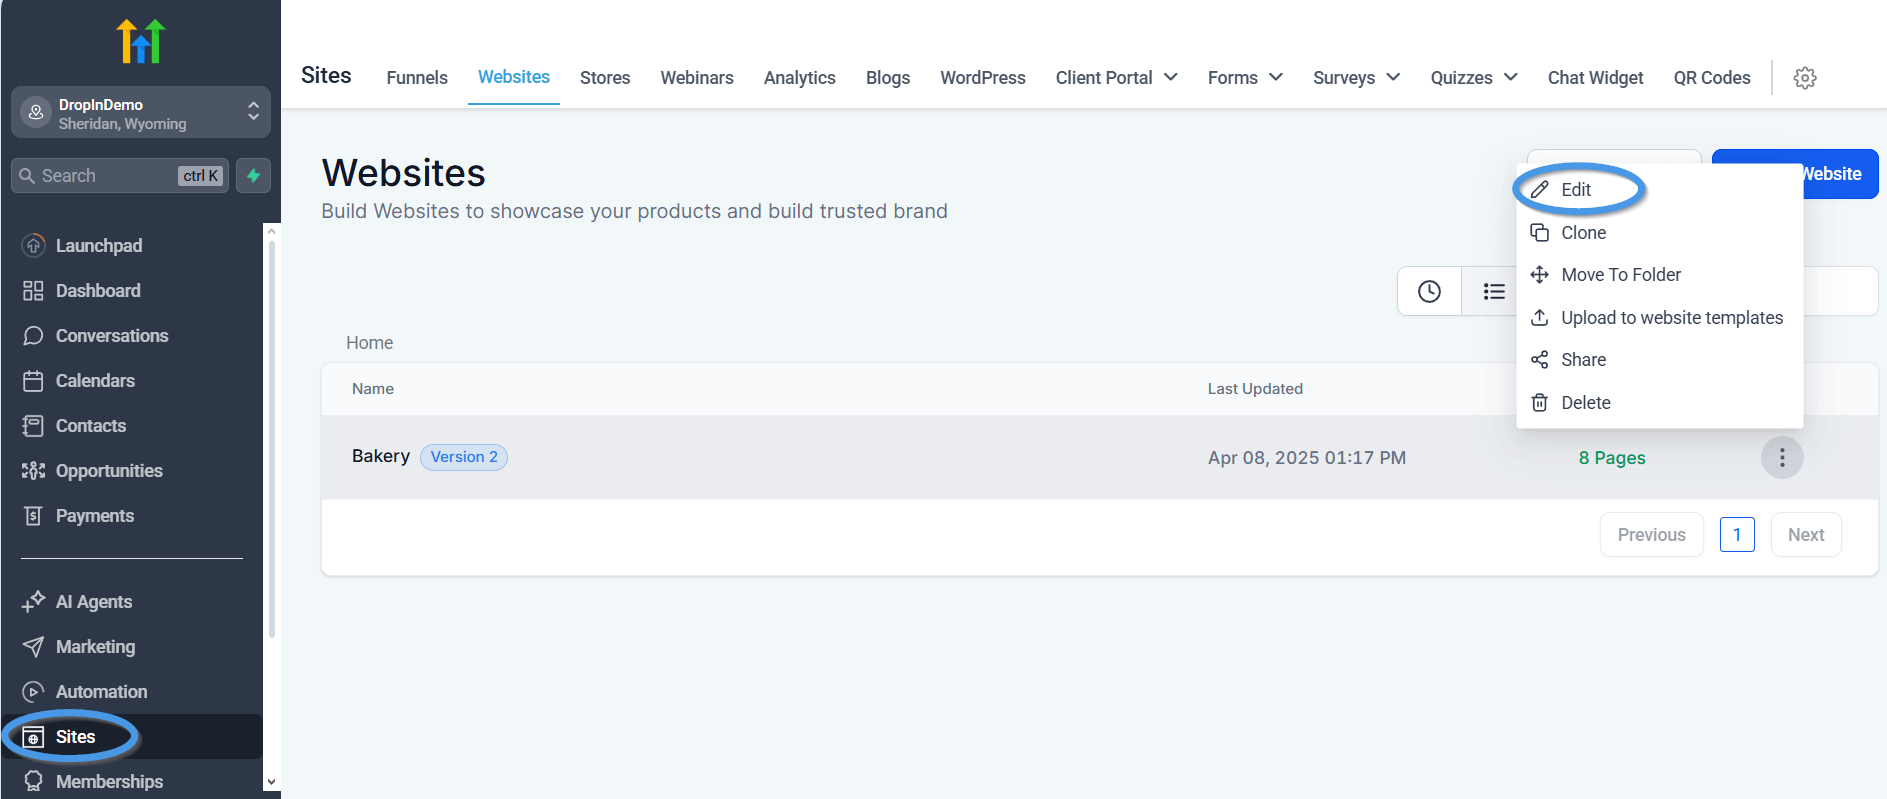Choose Clone from the context menu
The image size is (1887, 799).
(1659, 233)
